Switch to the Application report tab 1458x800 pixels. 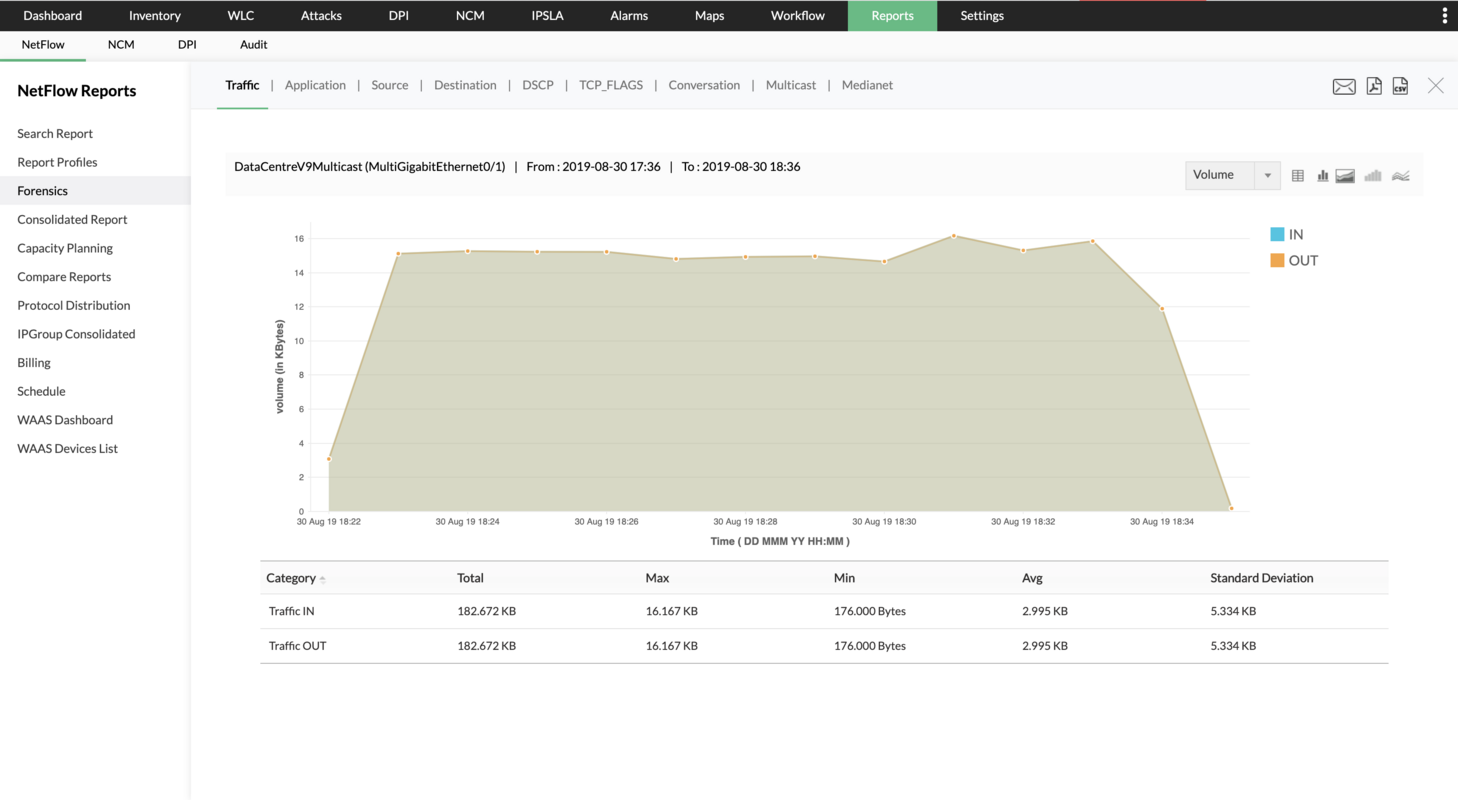point(315,86)
